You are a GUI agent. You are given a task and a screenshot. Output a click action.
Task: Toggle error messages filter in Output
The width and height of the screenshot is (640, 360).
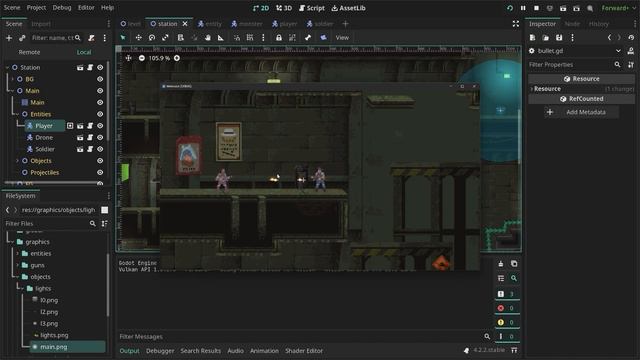pos(506,308)
